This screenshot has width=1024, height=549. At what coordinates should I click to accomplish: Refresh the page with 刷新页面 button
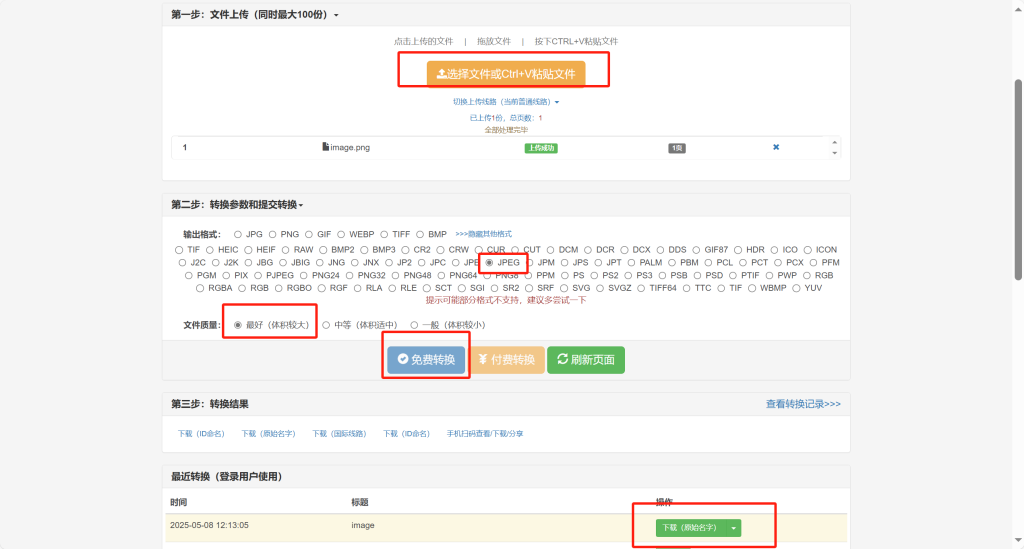[x=585, y=360]
